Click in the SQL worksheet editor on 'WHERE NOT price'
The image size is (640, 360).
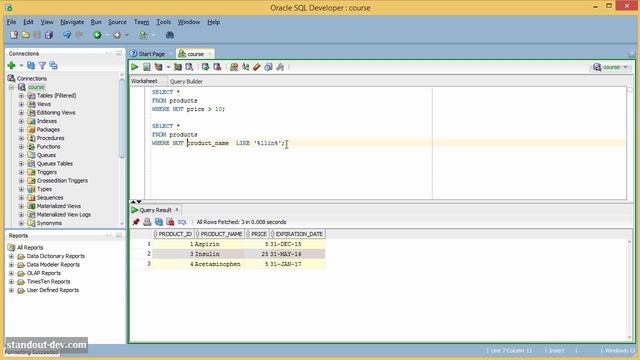(x=178, y=109)
